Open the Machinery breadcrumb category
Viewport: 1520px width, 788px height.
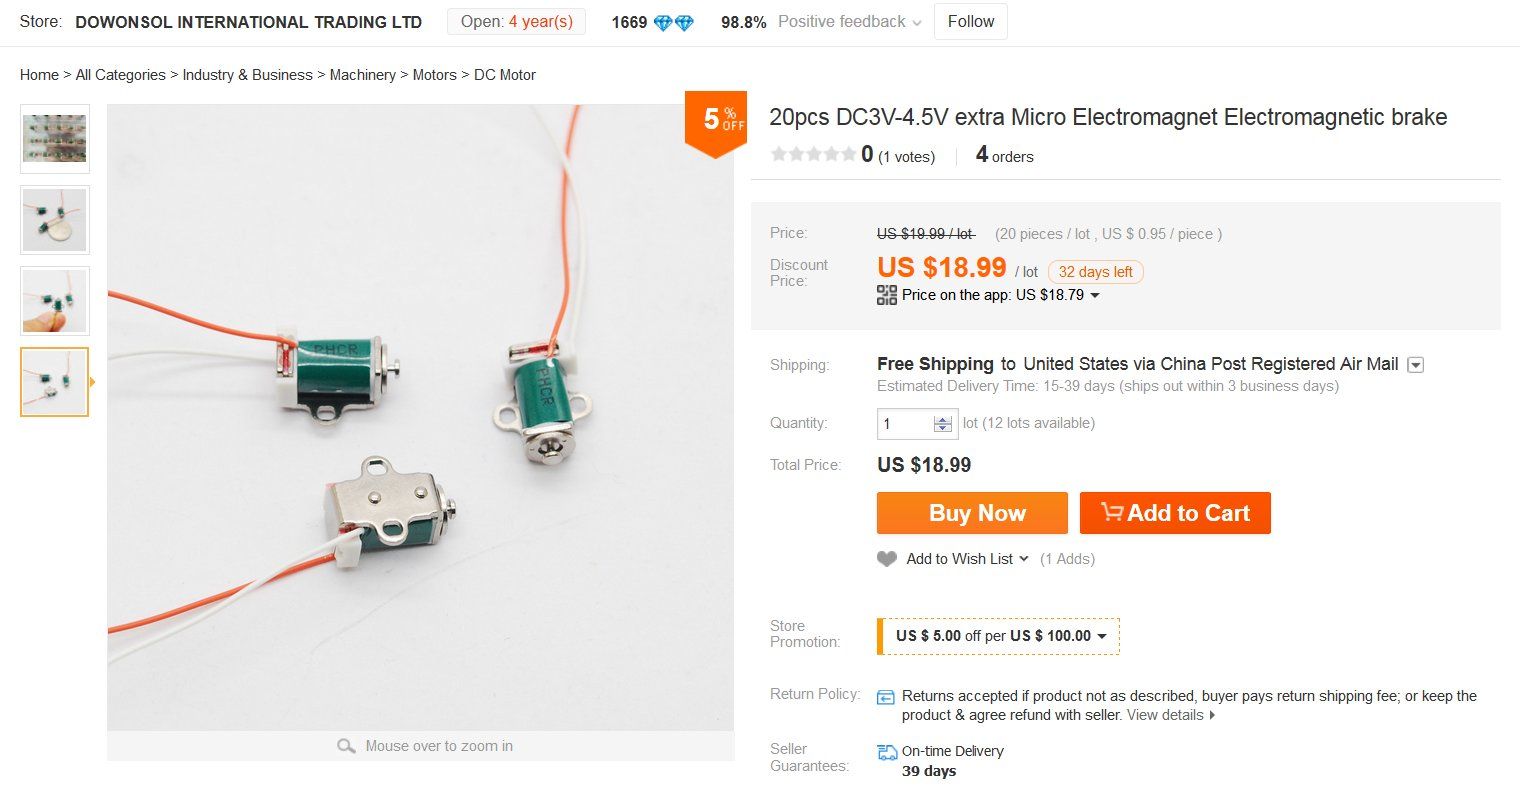(x=362, y=75)
